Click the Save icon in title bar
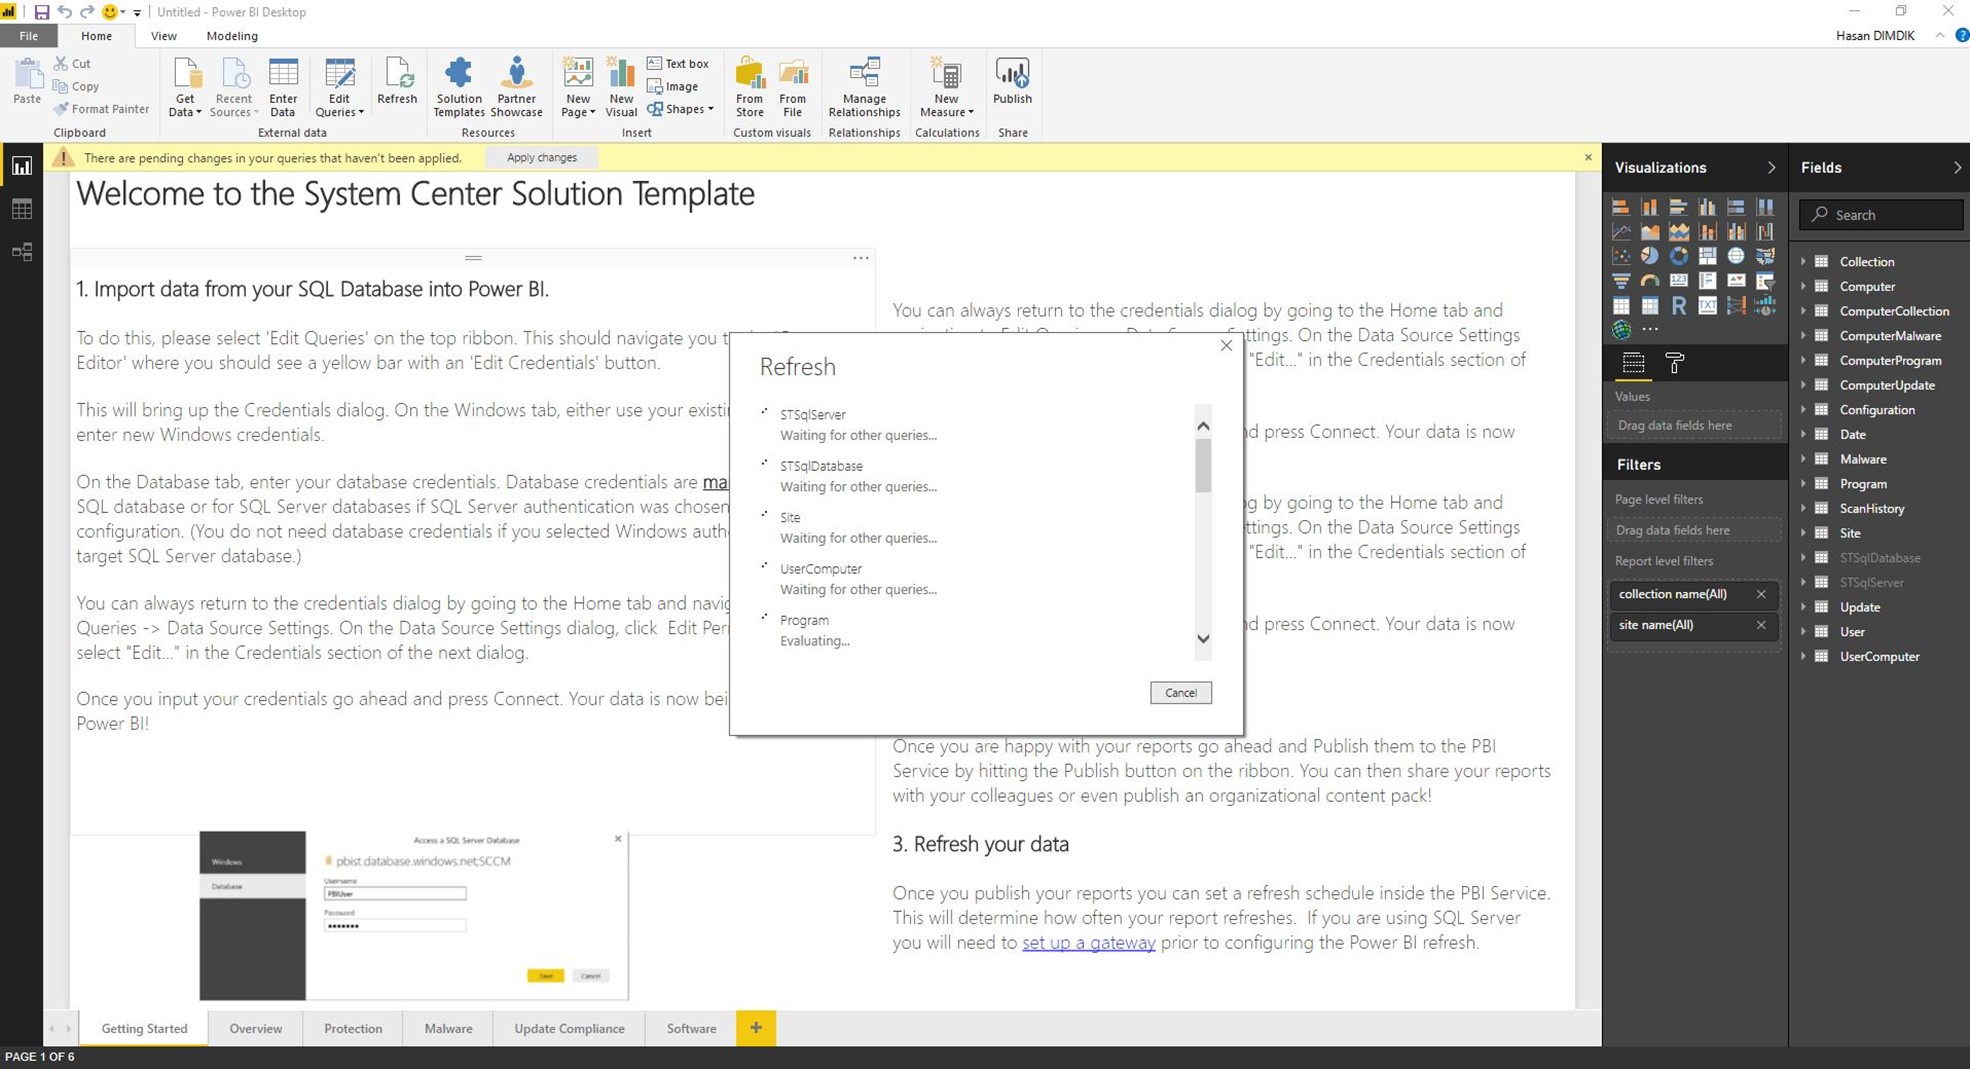The height and width of the screenshot is (1069, 1970). point(41,12)
